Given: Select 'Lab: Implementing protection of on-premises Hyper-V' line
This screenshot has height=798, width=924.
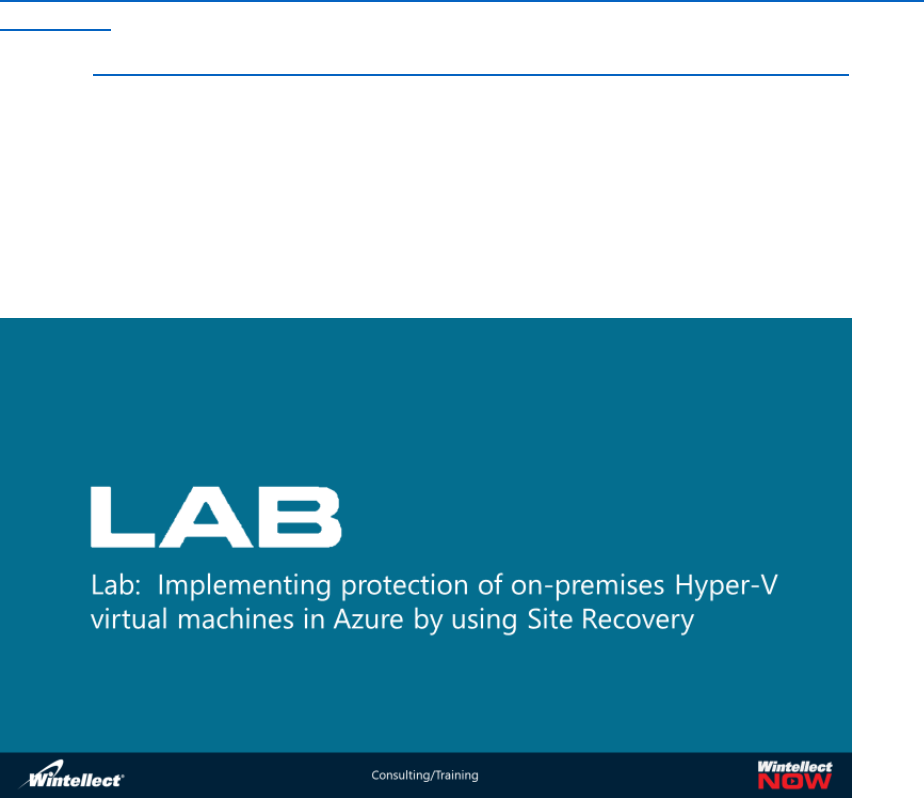Looking at the screenshot, I should click(434, 586).
